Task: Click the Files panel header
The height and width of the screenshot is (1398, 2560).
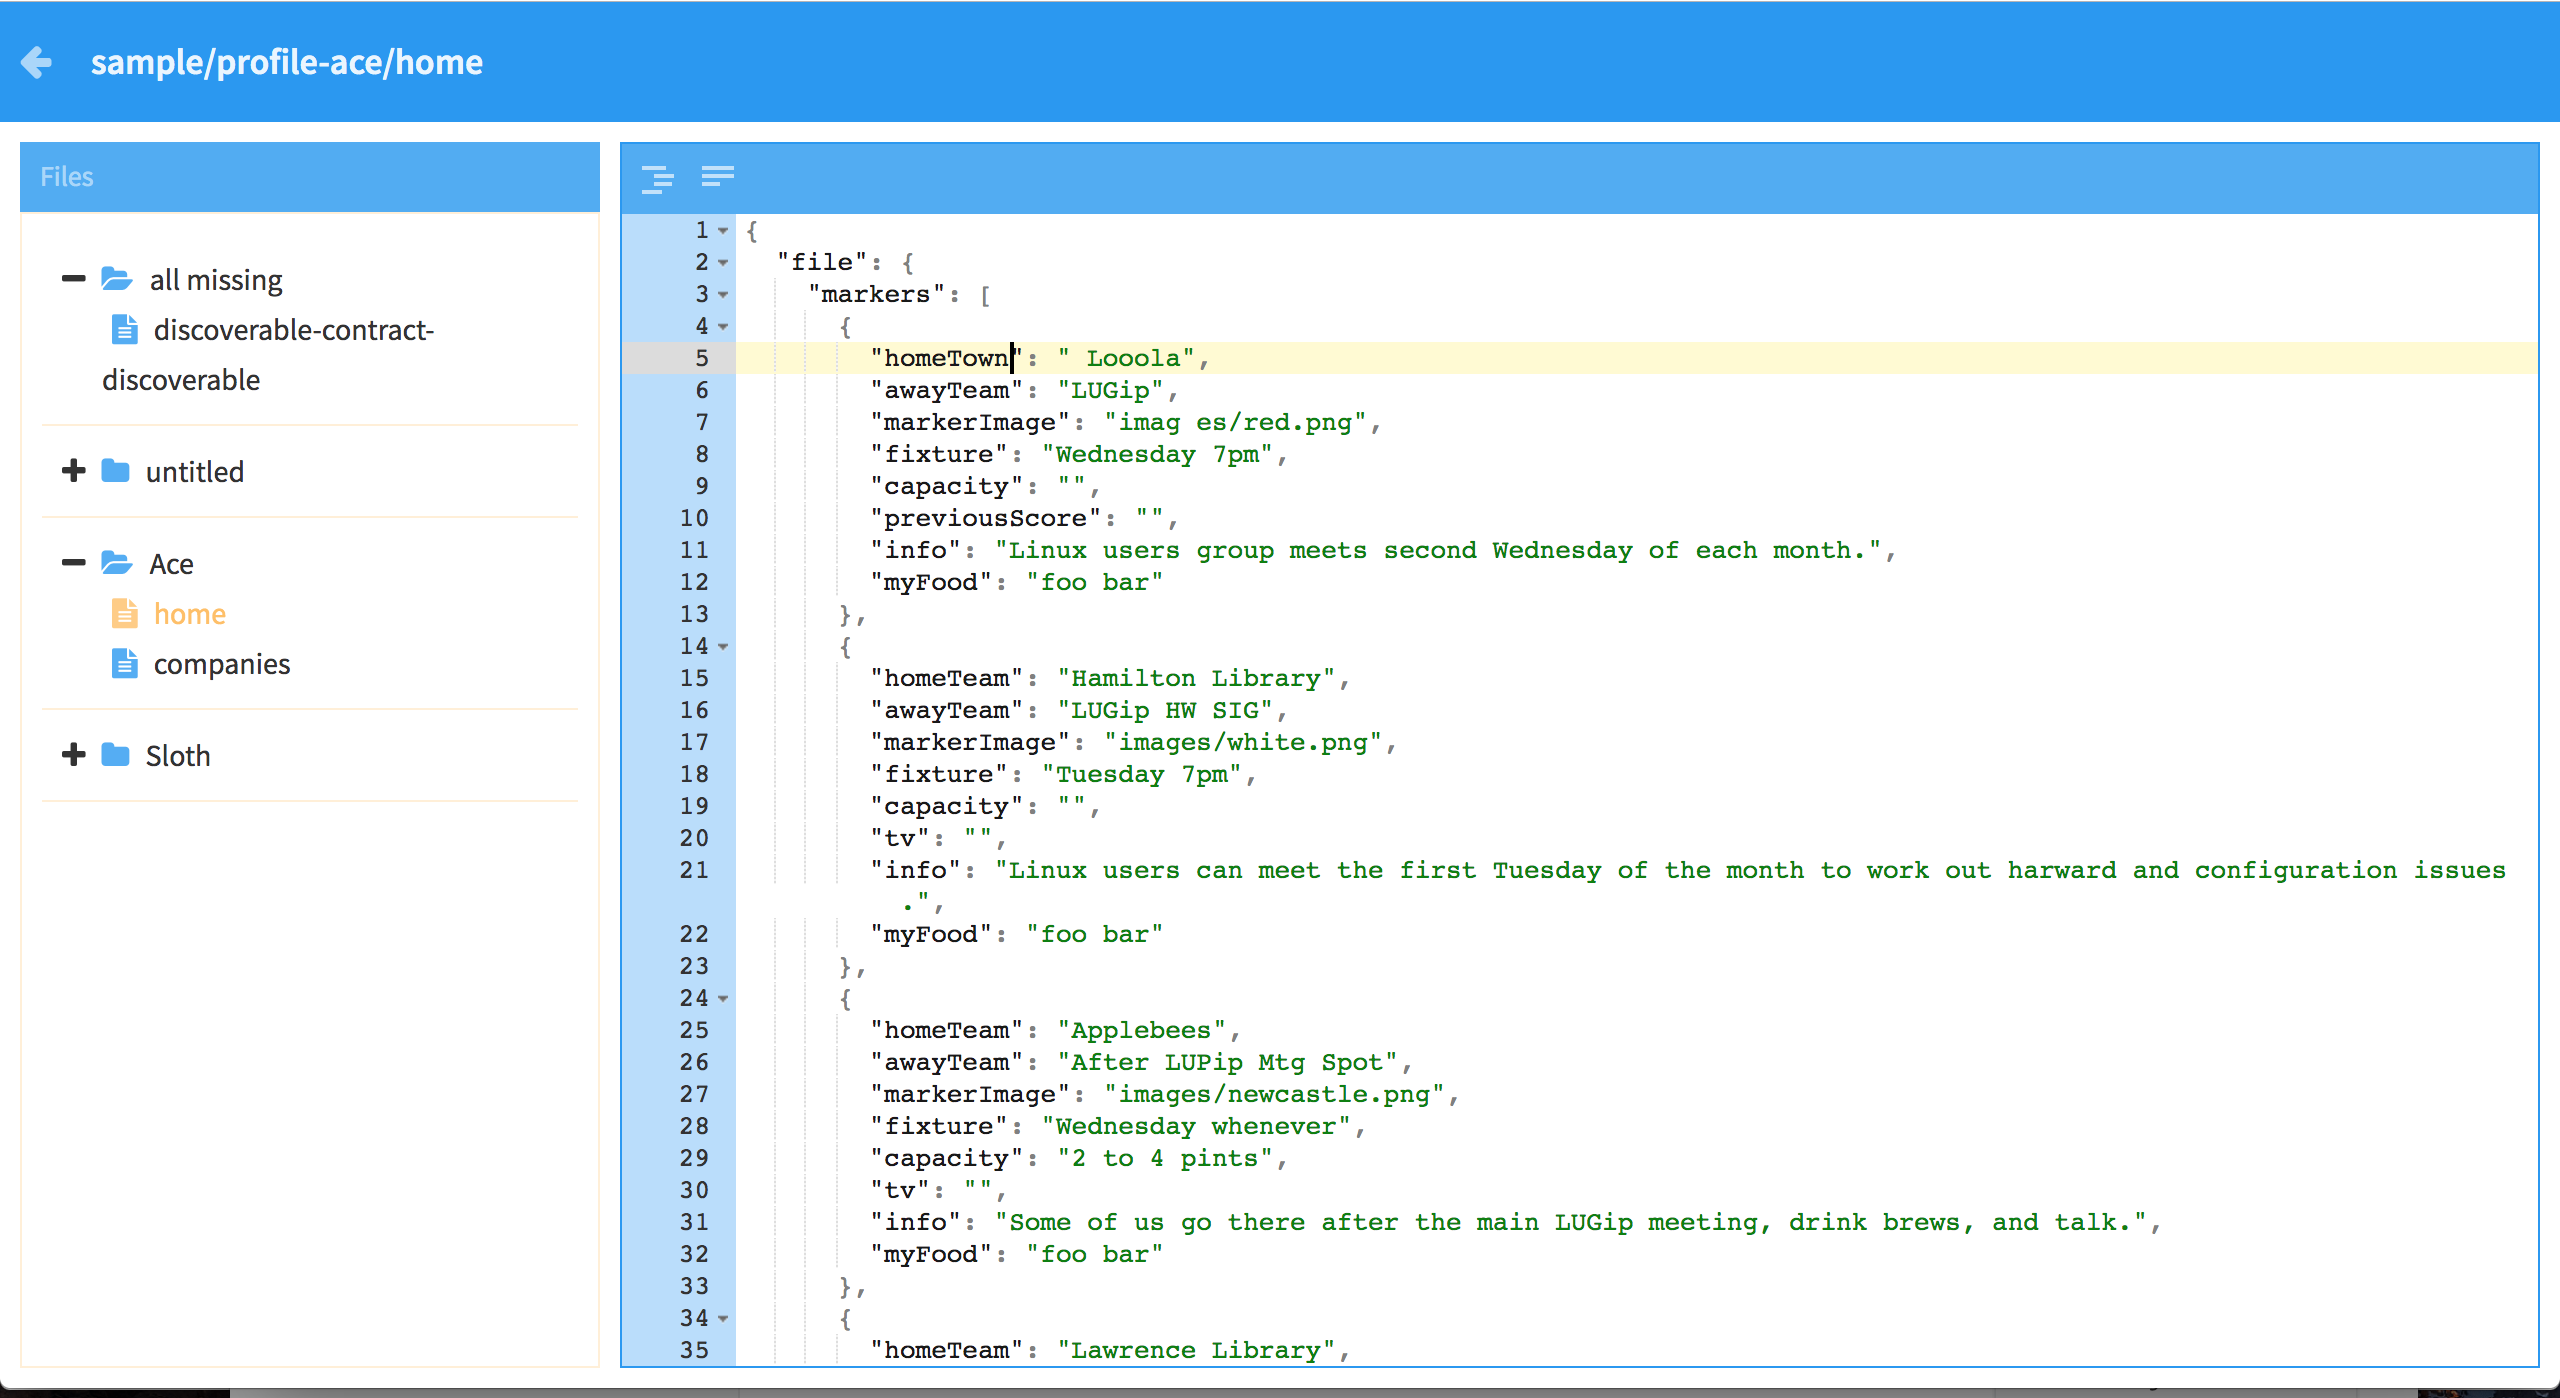Action: (310, 177)
